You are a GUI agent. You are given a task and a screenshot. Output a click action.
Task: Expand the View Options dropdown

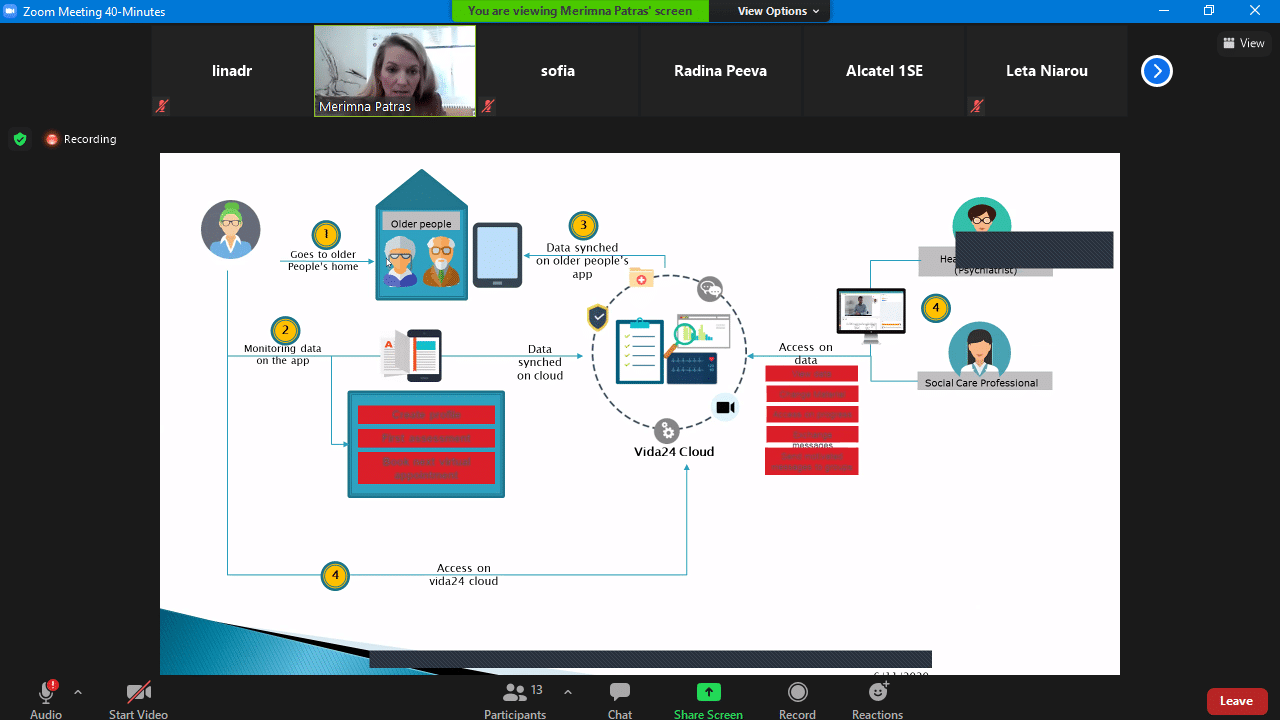pyautogui.click(x=778, y=11)
